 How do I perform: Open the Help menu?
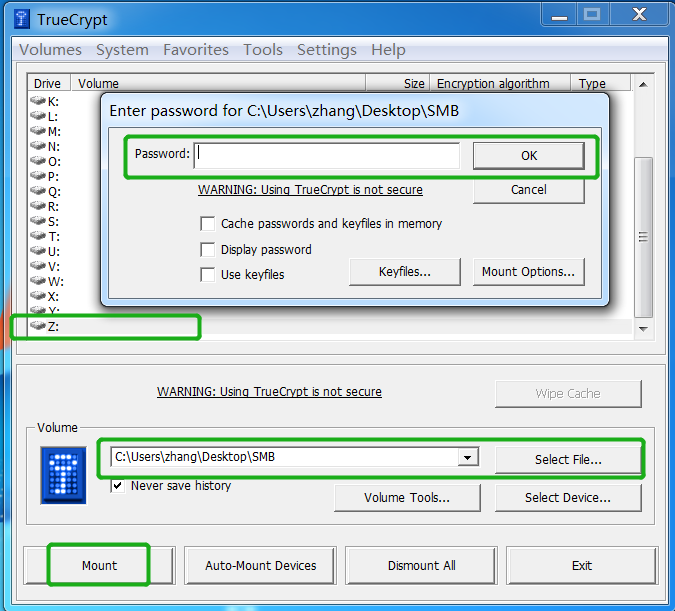click(388, 50)
